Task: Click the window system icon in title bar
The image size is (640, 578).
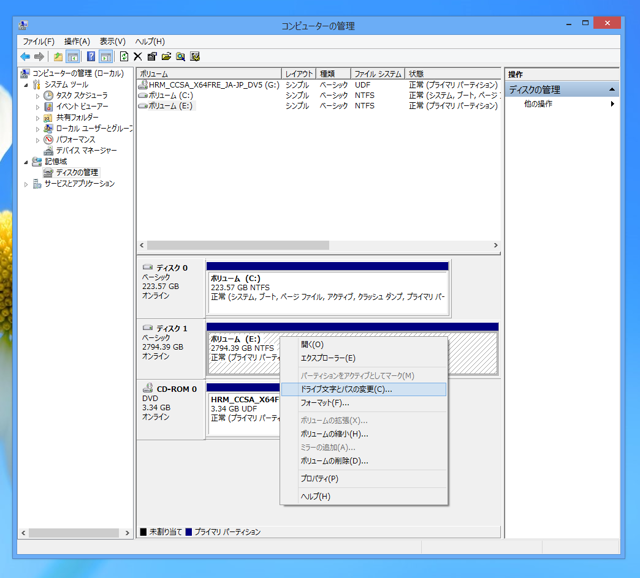Action: tap(23, 25)
